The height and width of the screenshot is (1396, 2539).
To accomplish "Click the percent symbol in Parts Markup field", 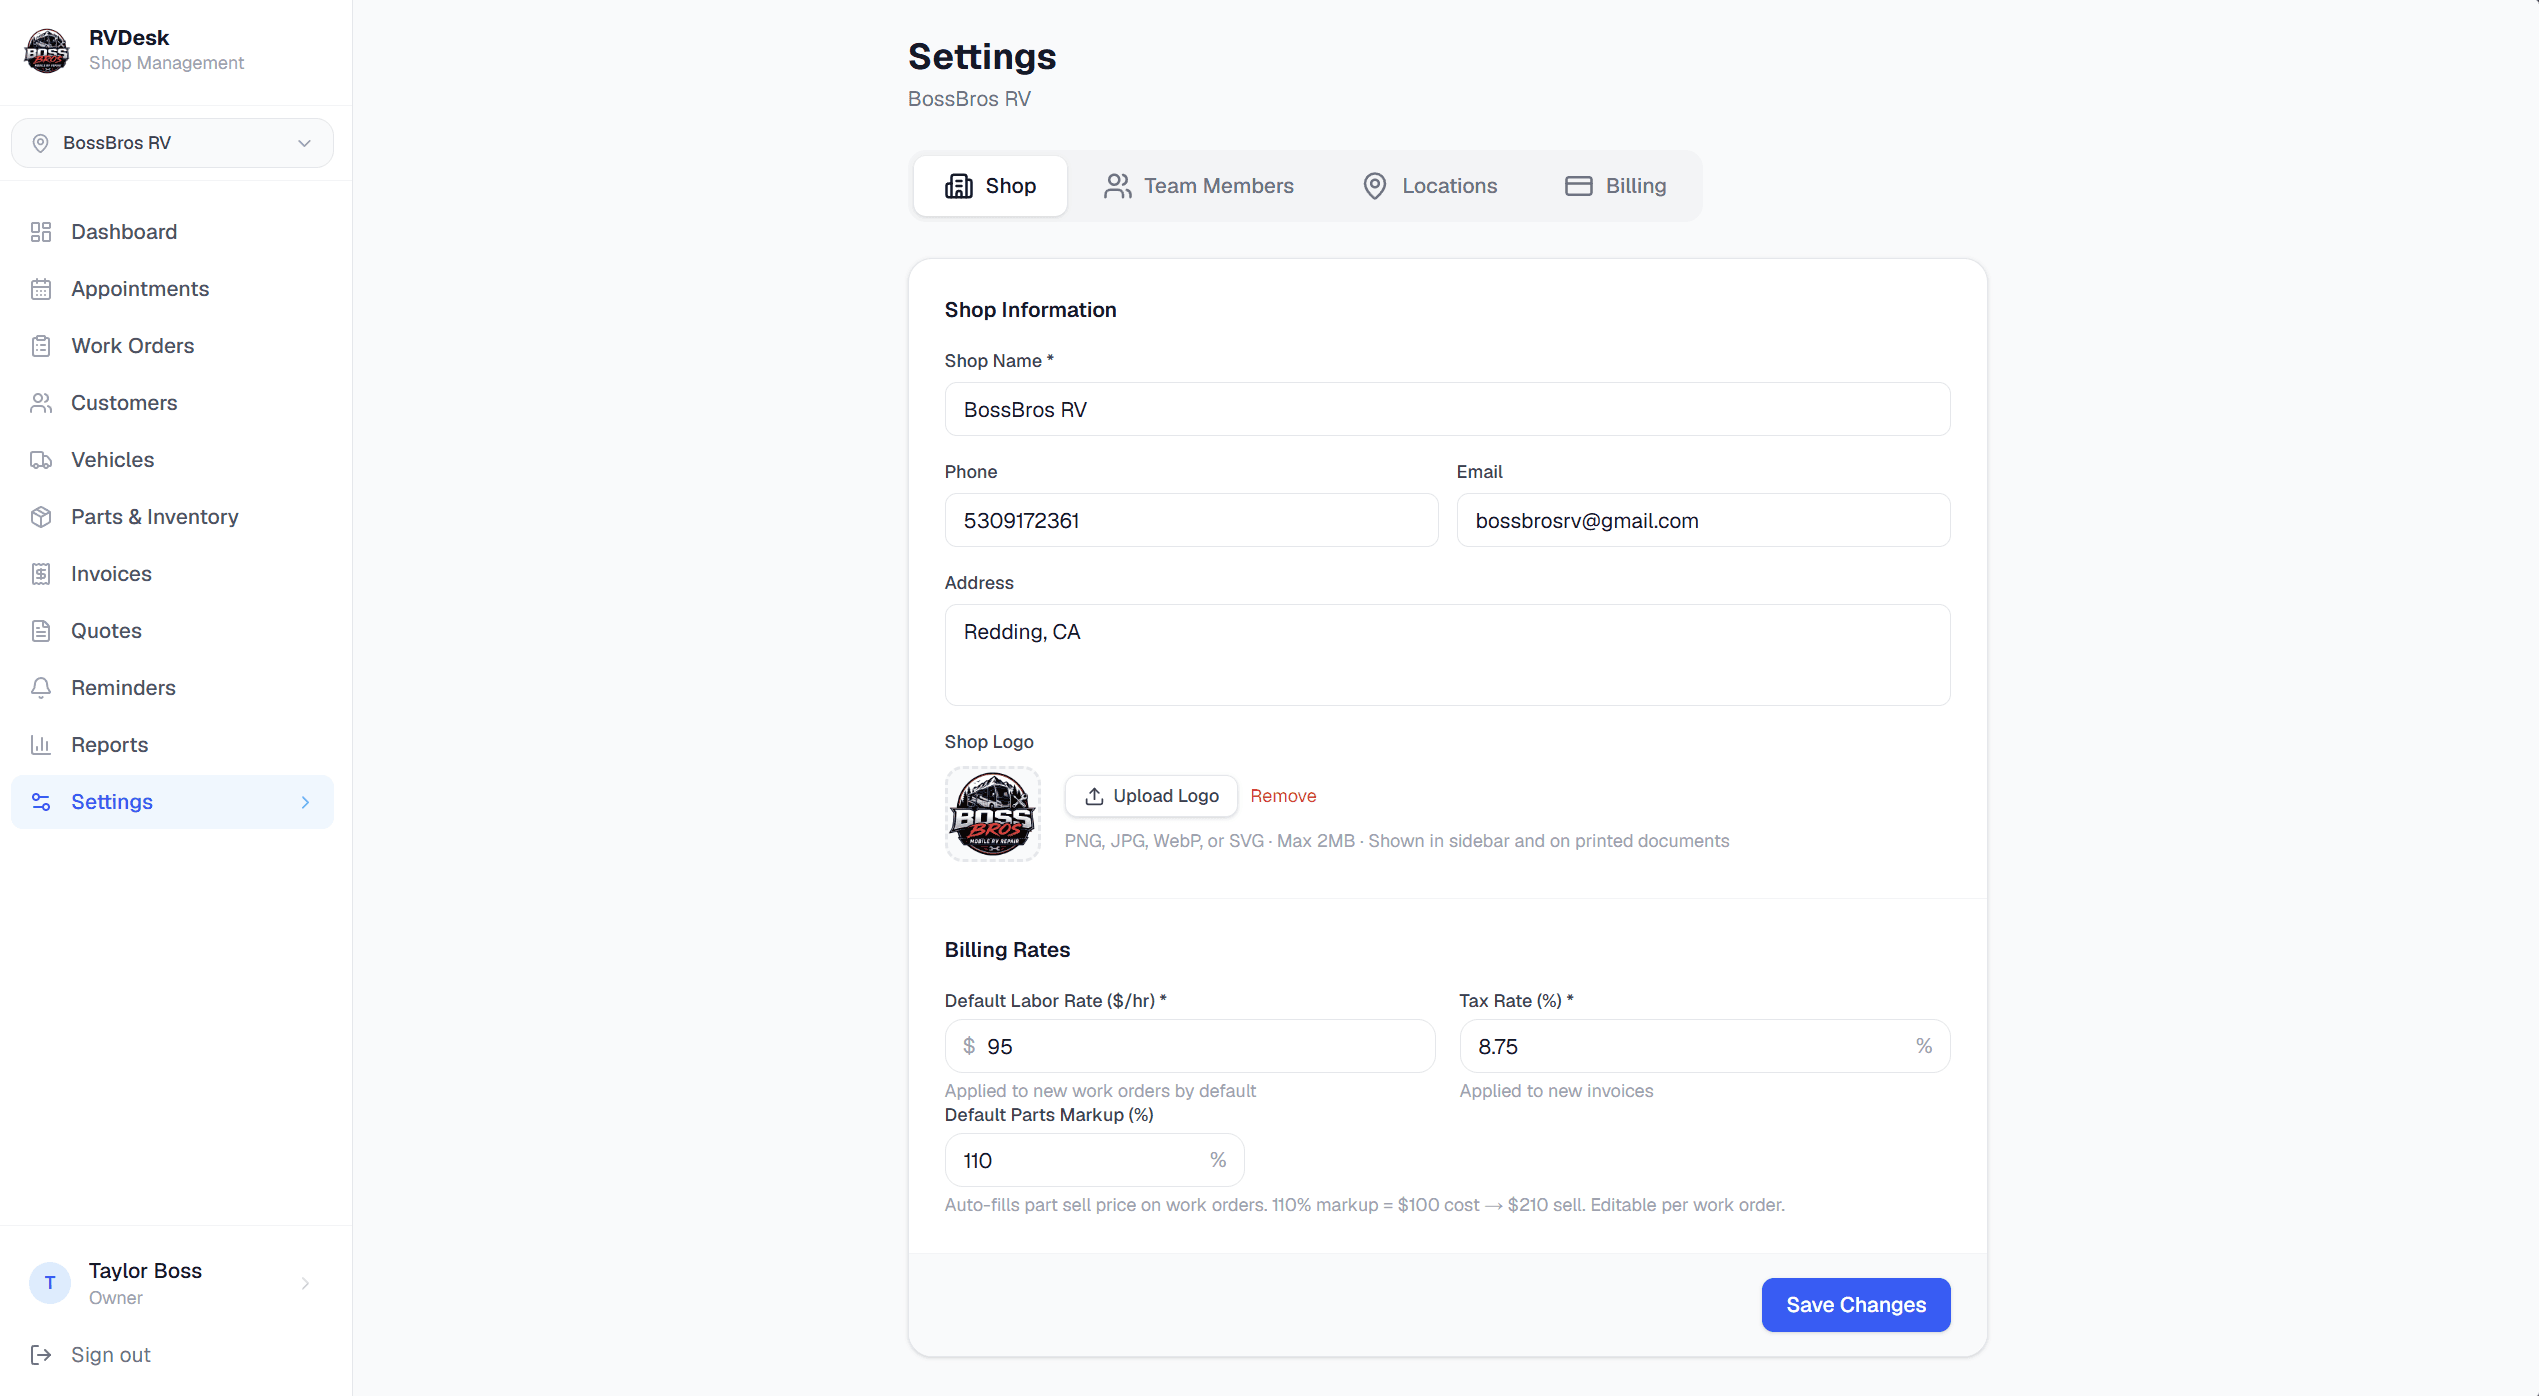I will [x=1218, y=1160].
